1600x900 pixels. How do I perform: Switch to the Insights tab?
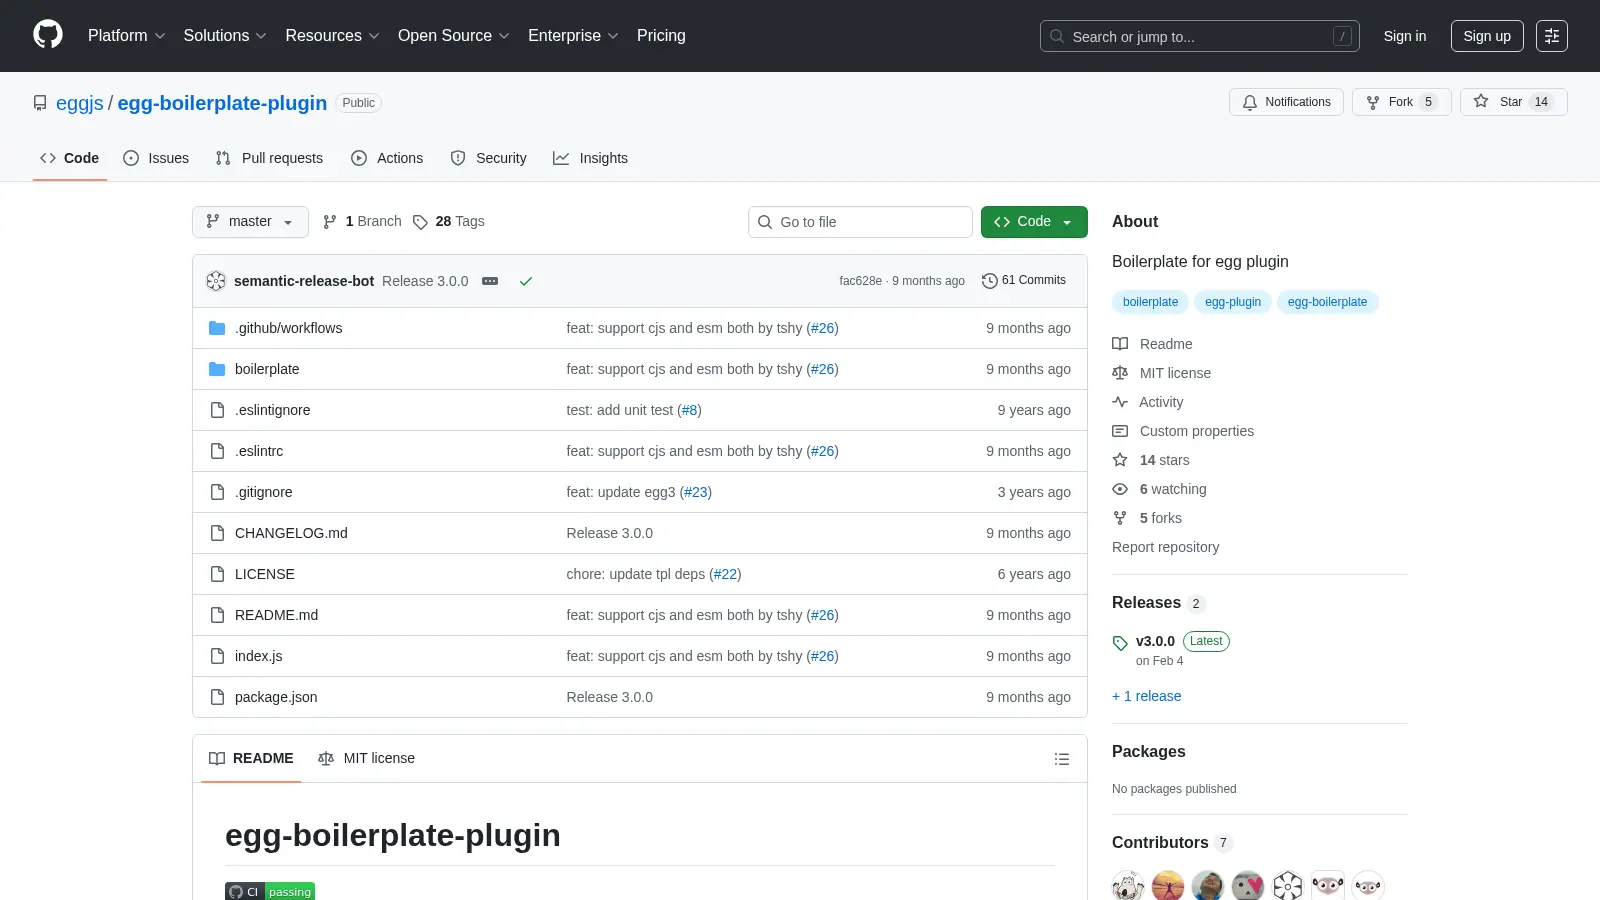pos(590,158)
